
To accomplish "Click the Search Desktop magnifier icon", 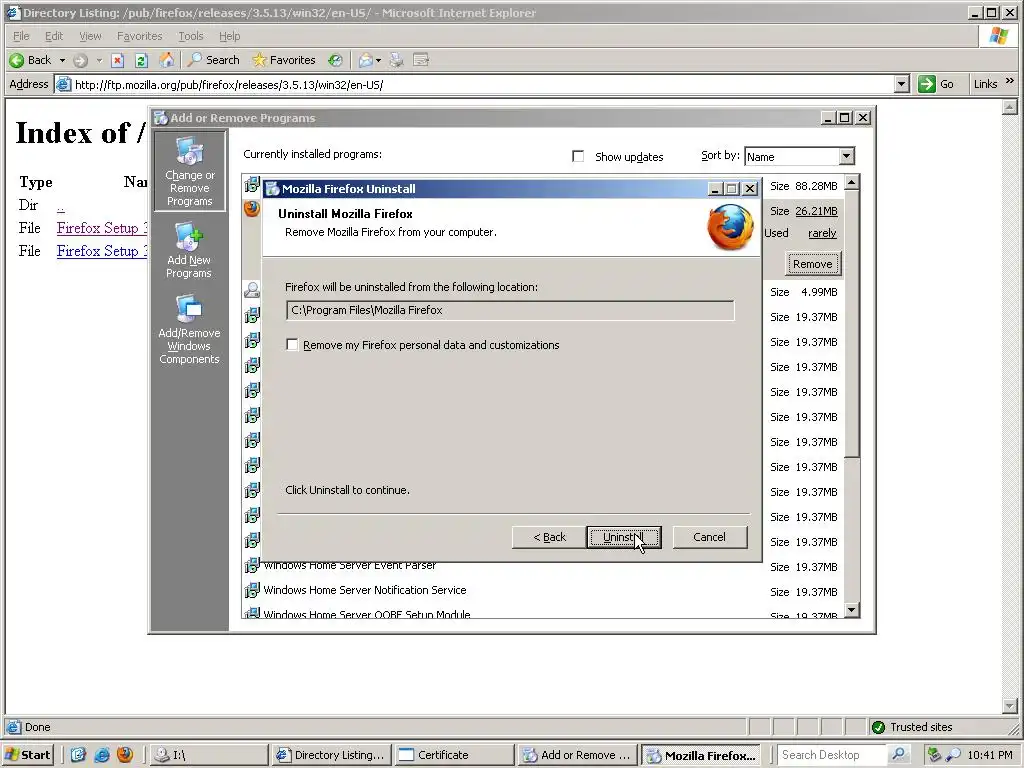I will (899, 755).
